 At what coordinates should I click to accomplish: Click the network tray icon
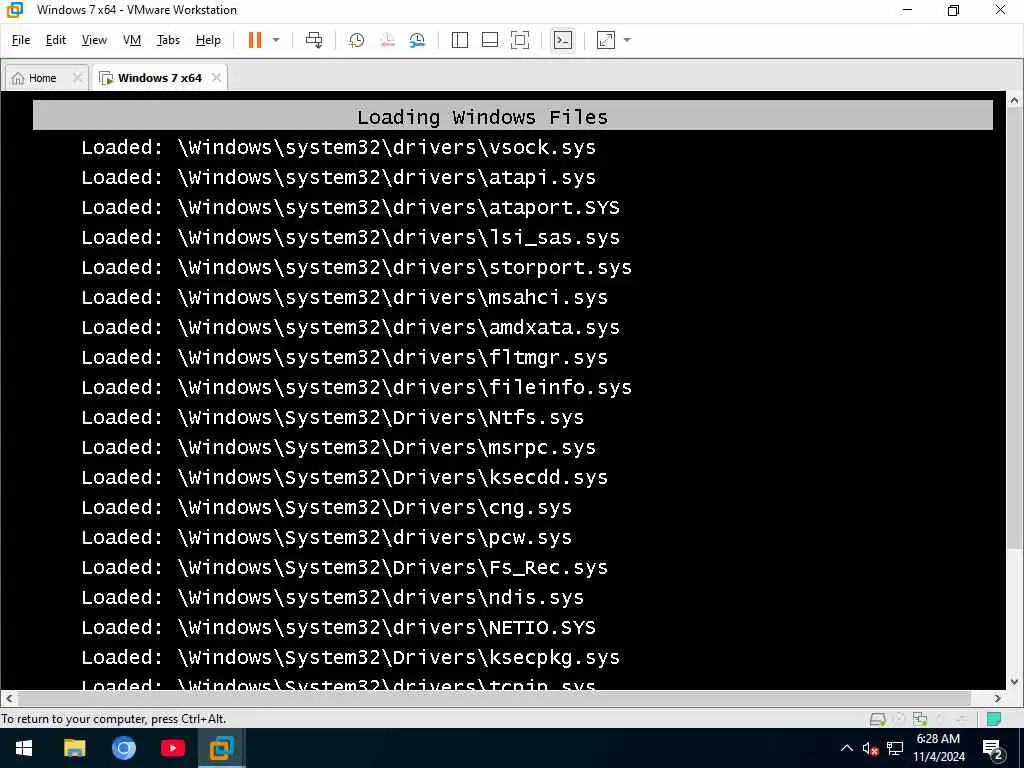click(x=895, y=748)
